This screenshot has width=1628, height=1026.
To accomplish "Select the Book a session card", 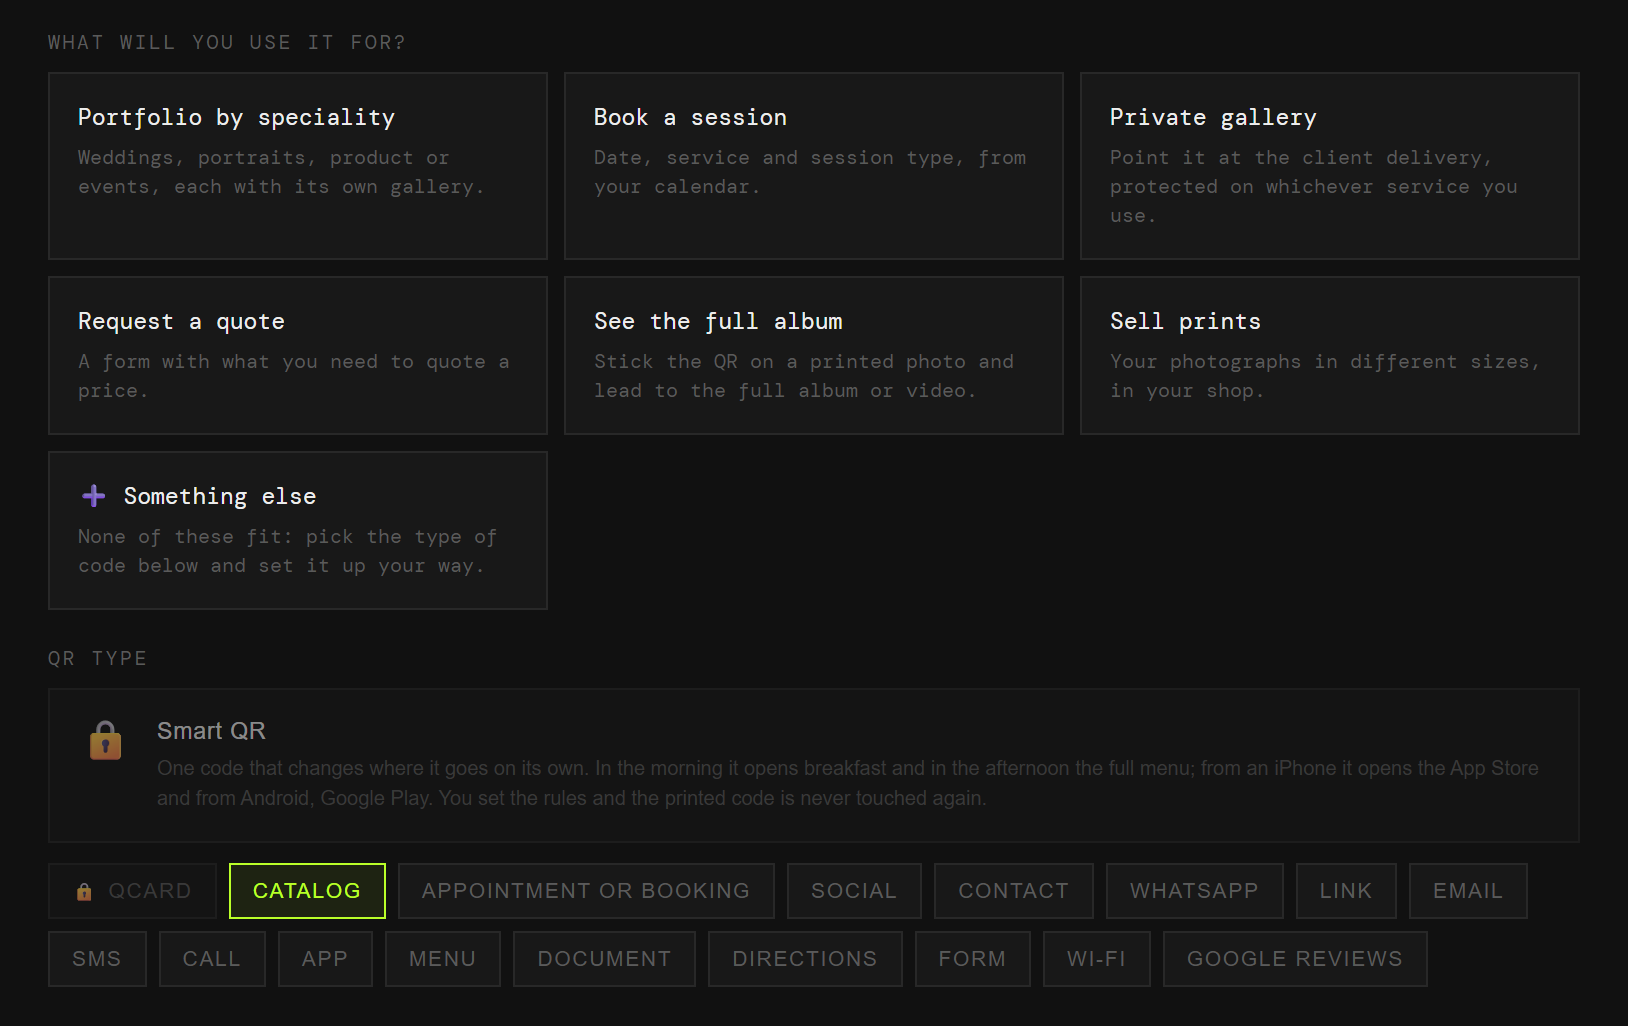I will pos(814,166).
